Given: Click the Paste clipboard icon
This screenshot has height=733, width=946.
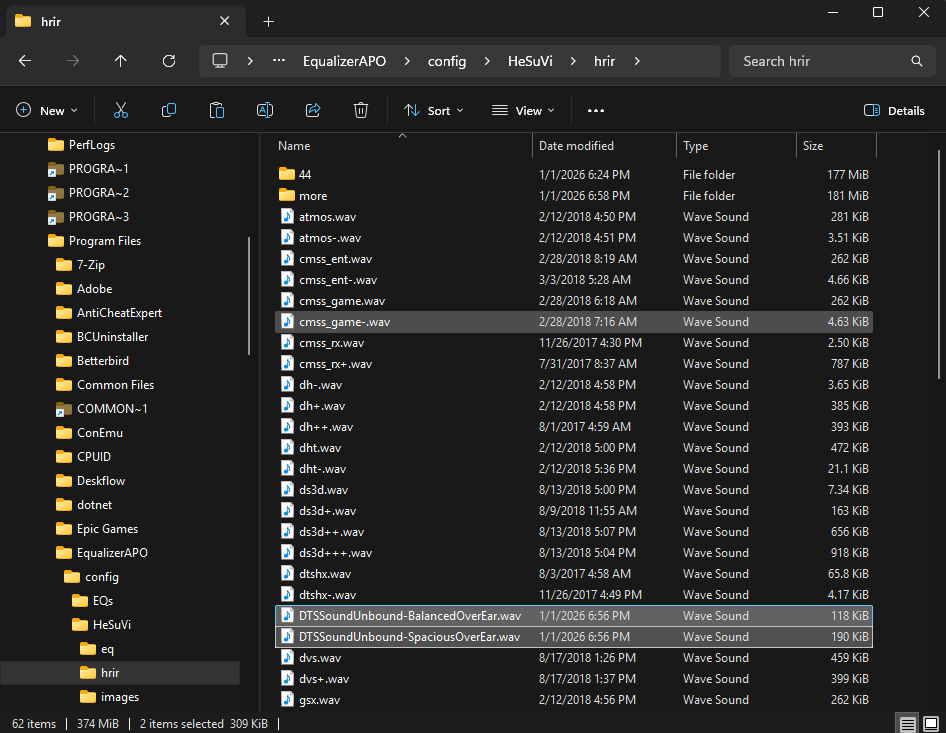Looking at the screenshot, I should tap(217, 110).
